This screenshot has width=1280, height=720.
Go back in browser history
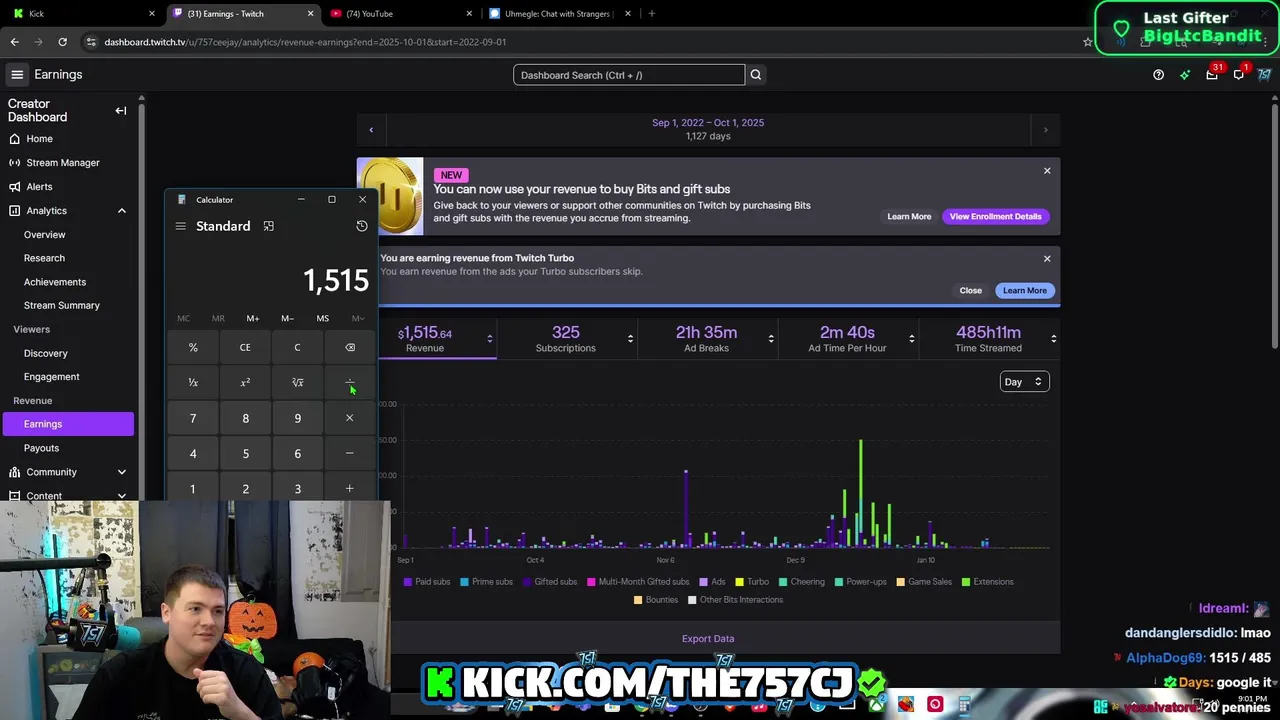pos(14,42)
